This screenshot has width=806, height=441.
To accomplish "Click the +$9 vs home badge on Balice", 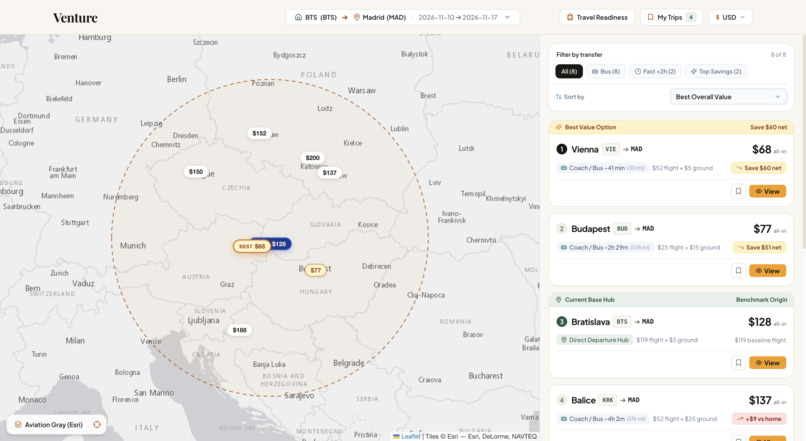I will coord(759,419).
